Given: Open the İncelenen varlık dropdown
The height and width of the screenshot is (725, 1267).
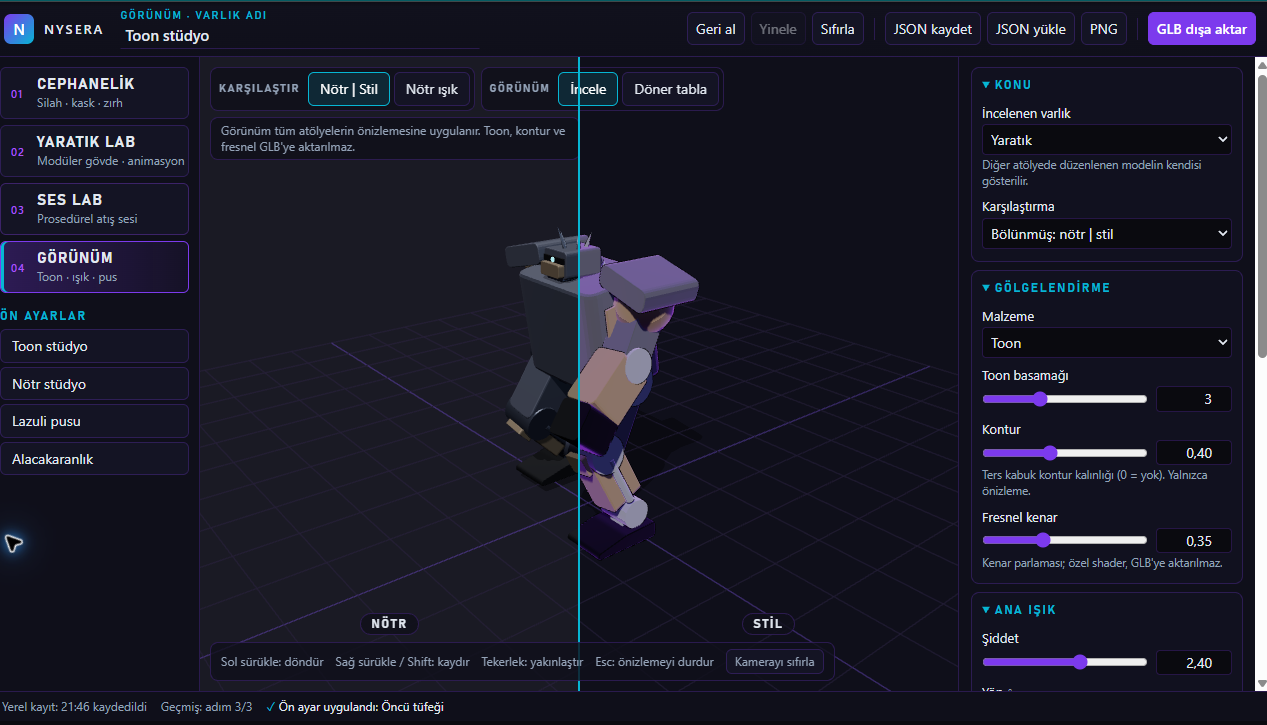Looking at the screenshot, I should tap(1106, 140).
